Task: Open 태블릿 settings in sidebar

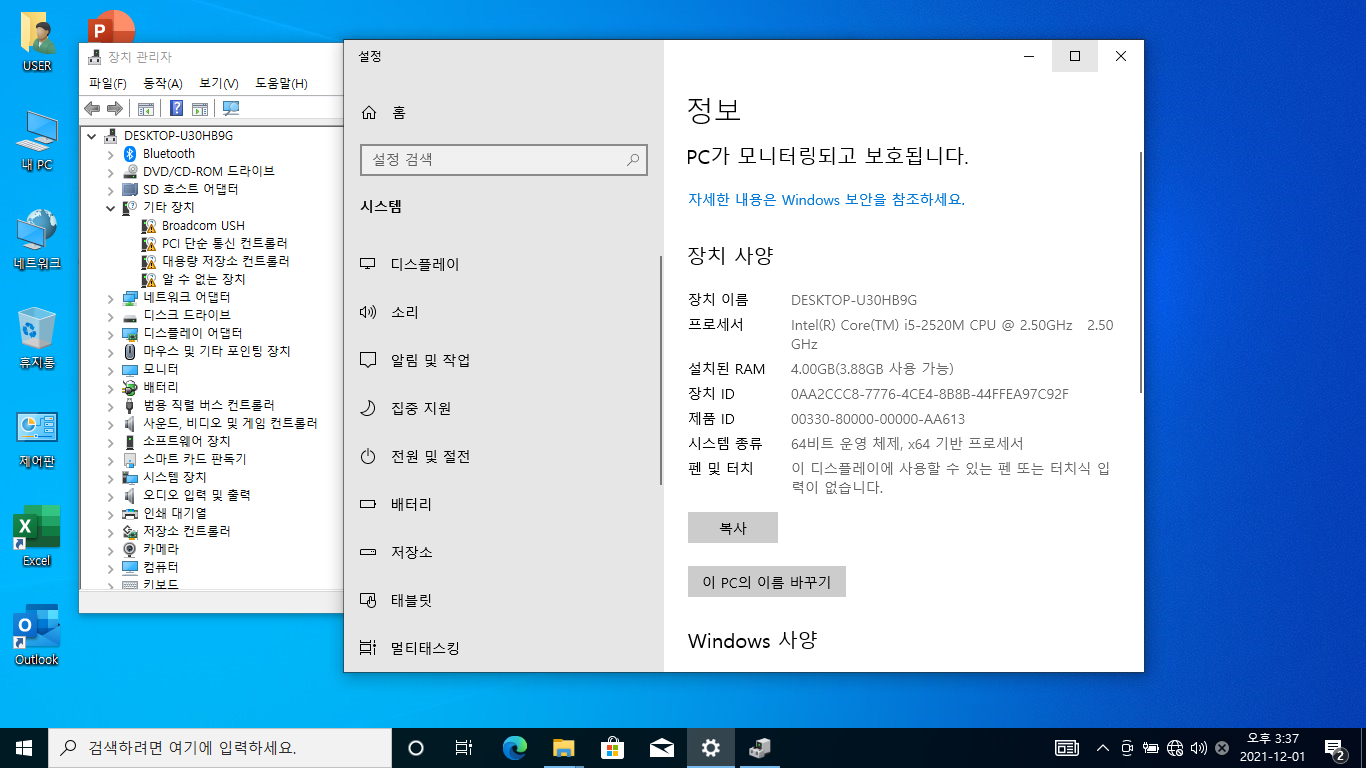Action: coord(503,600)
